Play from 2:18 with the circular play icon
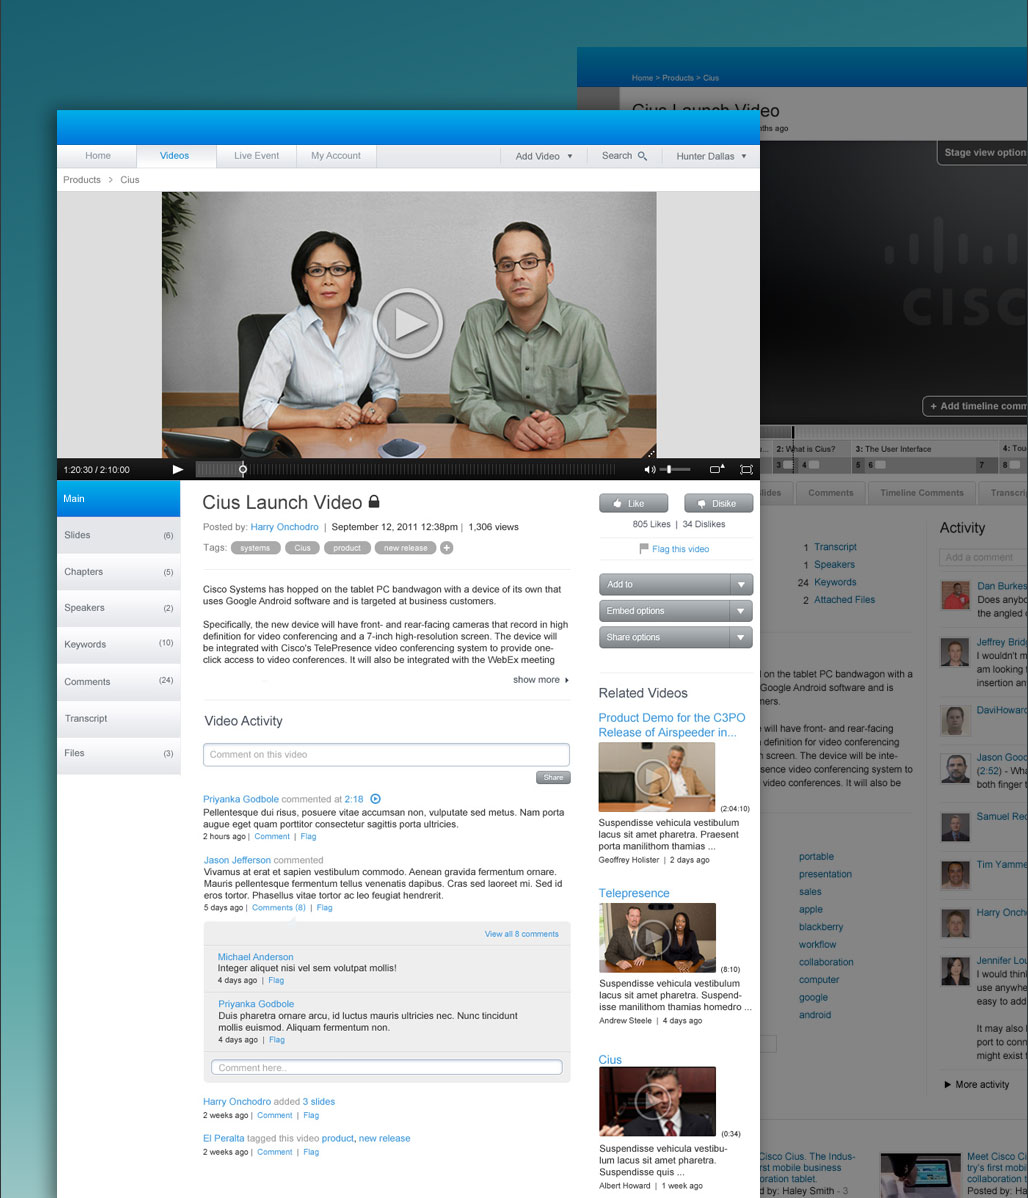1028x1198 pixels. tap(375, 798)
